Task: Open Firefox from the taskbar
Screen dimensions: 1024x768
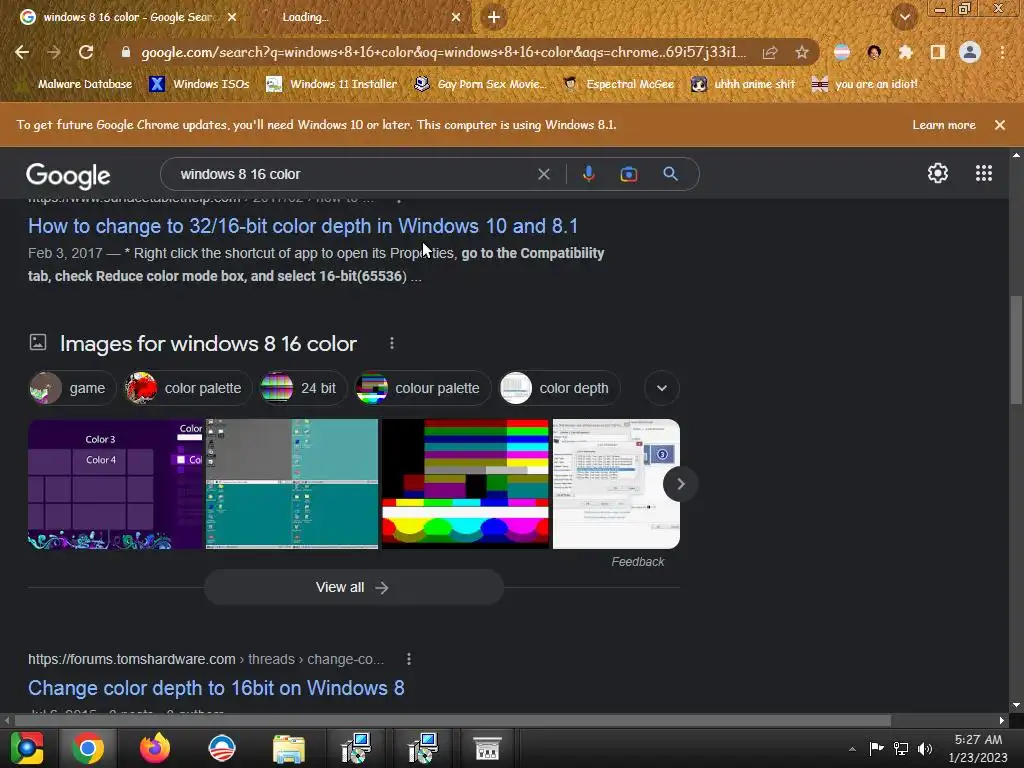Action: tap(155, 748)
